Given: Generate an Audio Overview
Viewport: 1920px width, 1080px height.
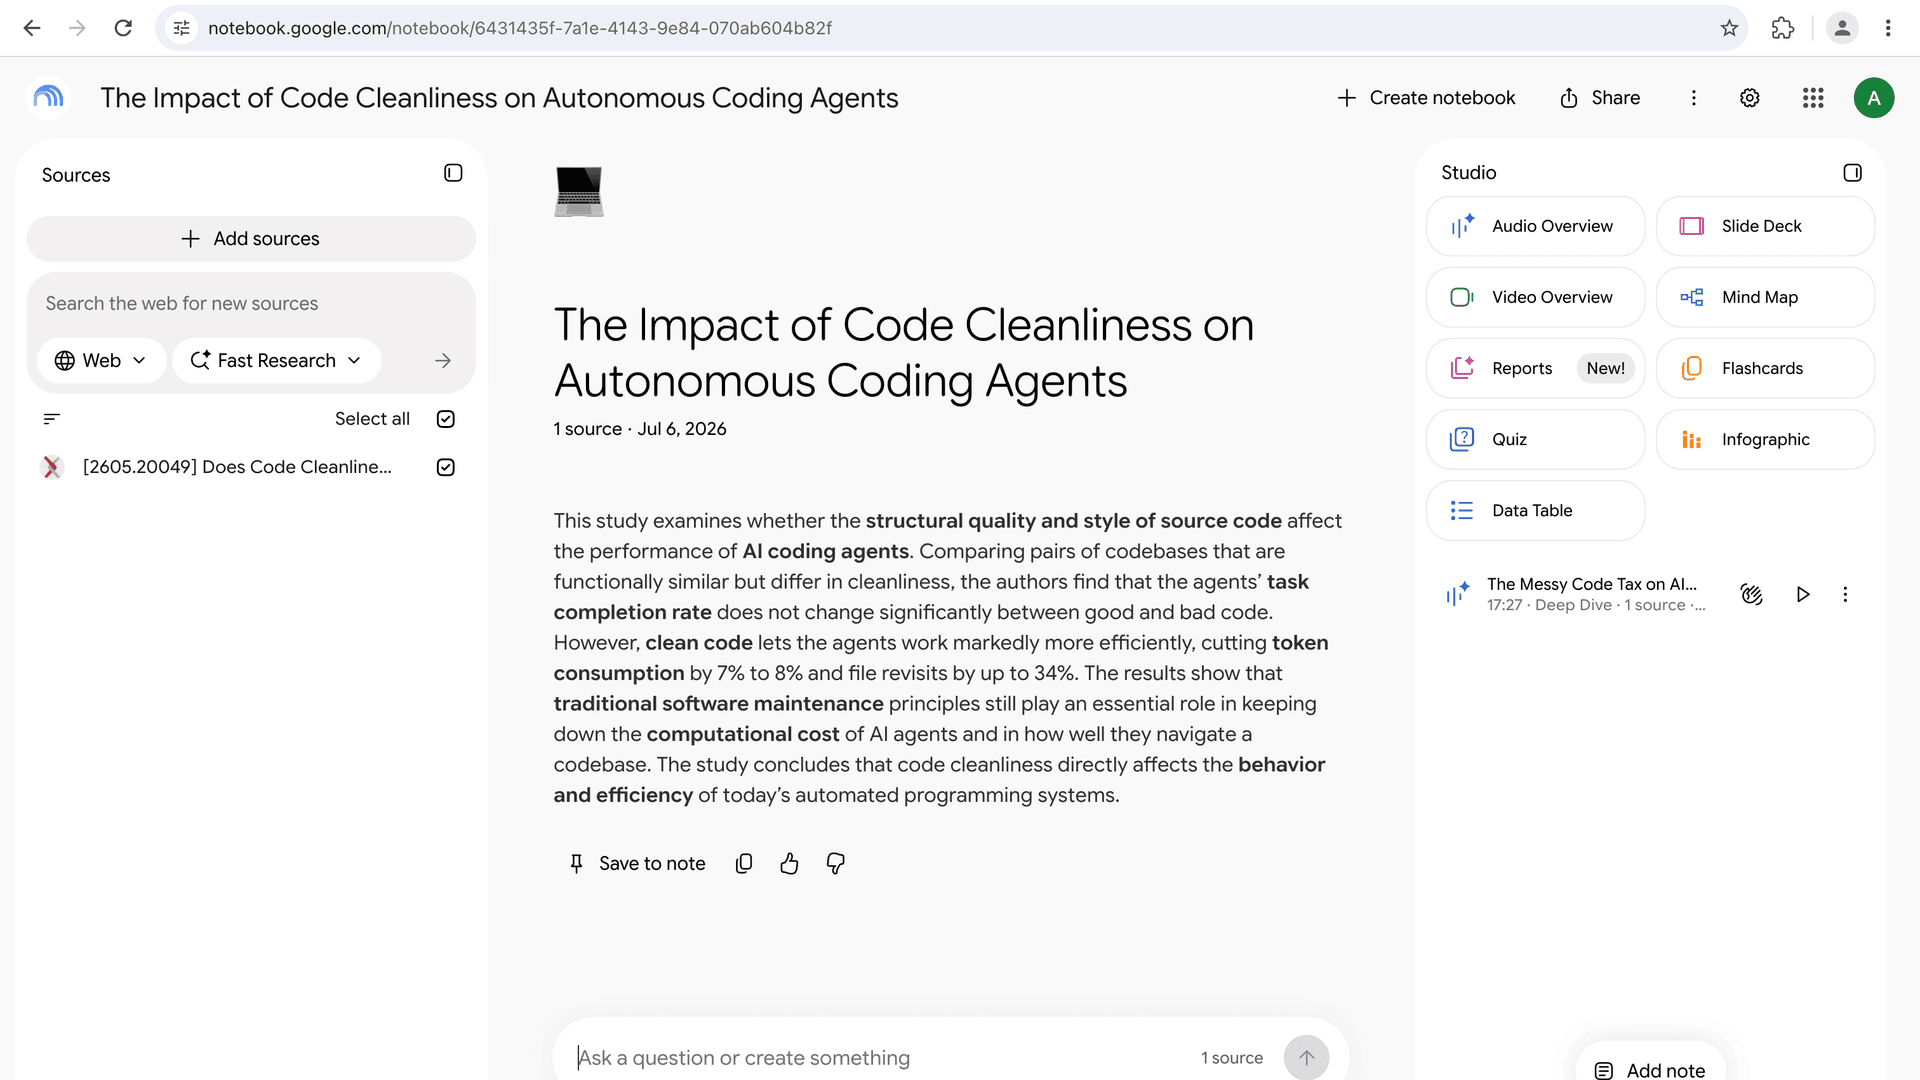Looking at the screenshot, I should tap(1535, 226).
